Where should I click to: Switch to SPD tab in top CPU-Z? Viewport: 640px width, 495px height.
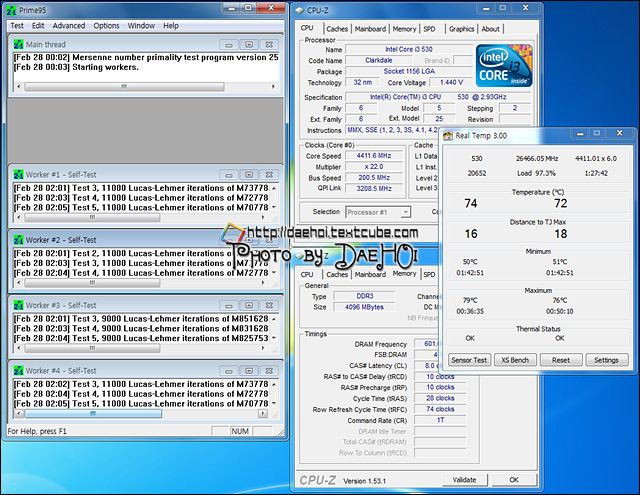tap(429, 29)
